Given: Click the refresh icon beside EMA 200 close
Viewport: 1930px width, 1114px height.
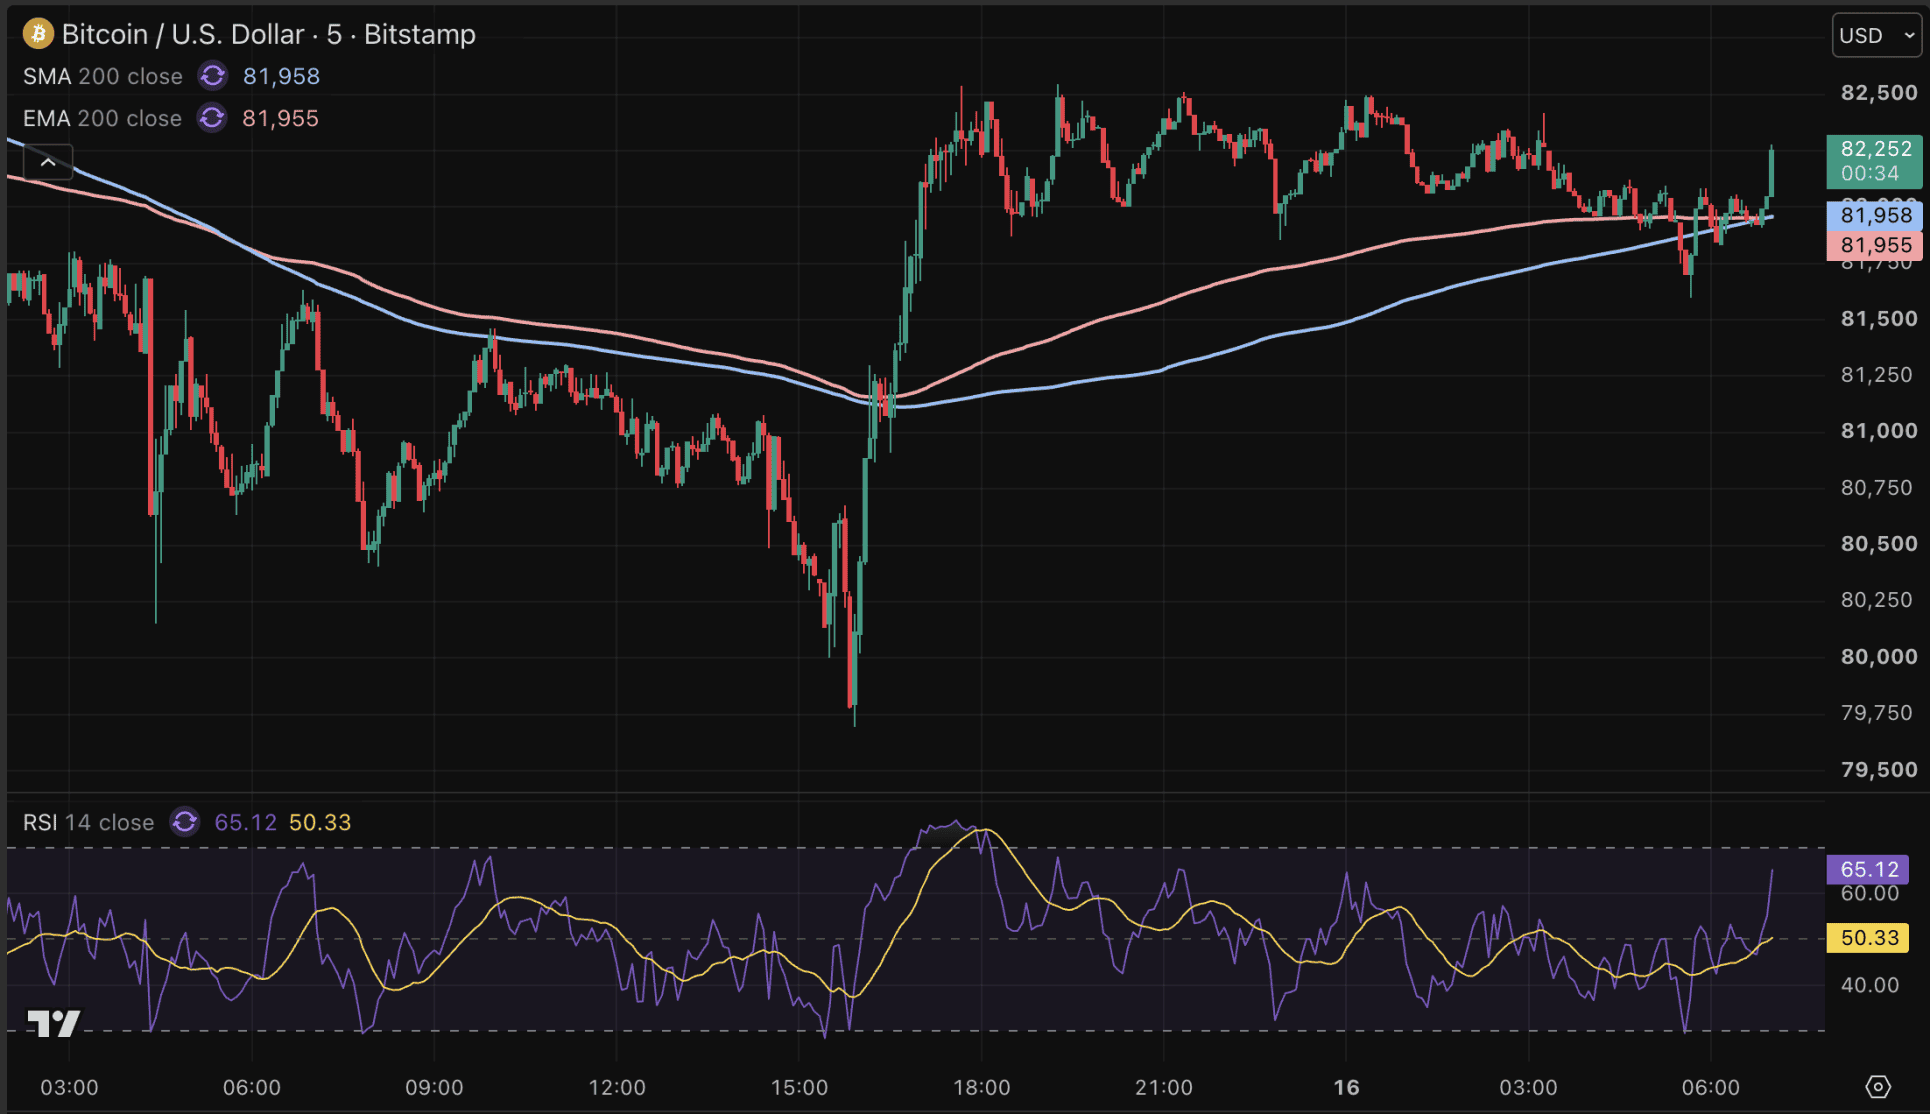Looking at the screenshot, I should pos(211,118).
